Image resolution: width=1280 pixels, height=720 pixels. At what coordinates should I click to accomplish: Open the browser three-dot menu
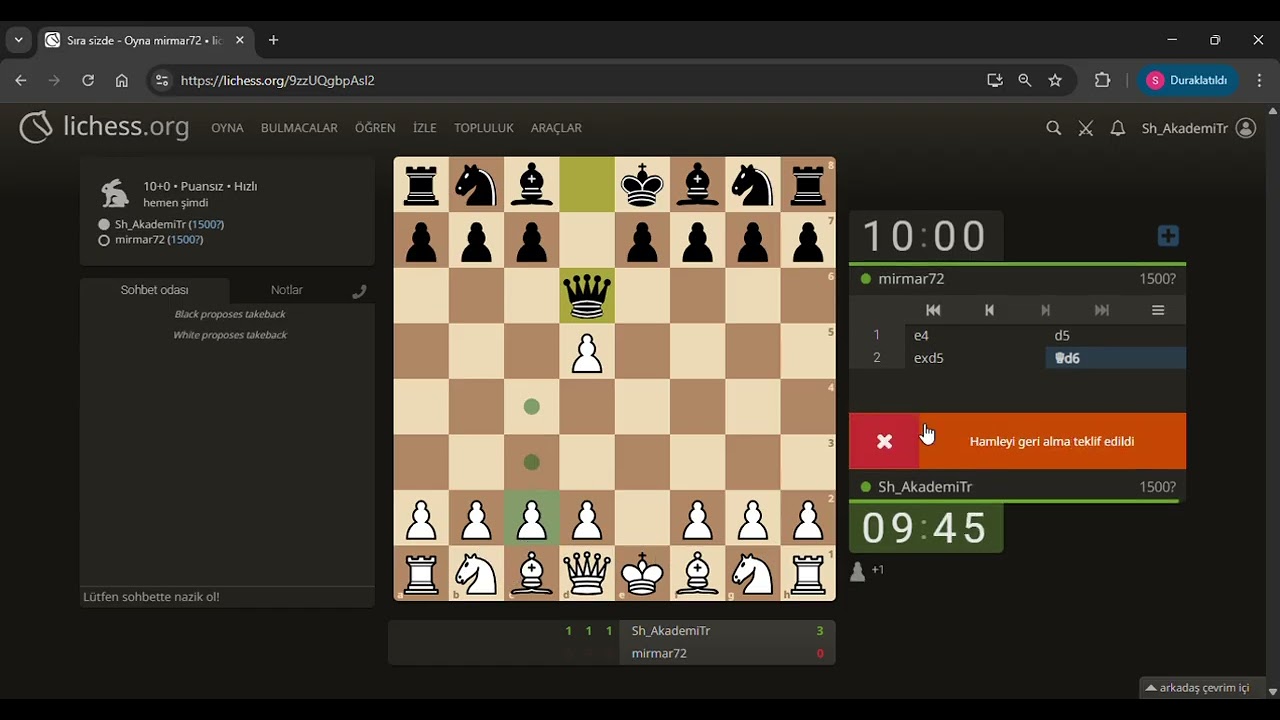[x=1258, y=80]
